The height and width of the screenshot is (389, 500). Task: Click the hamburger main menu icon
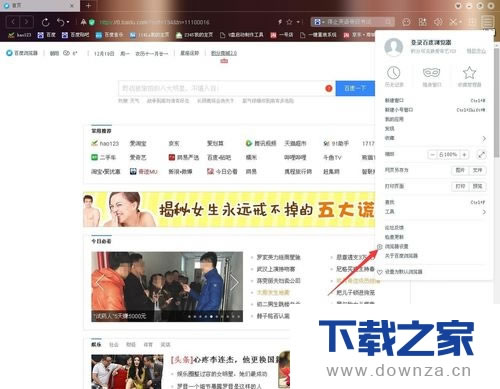(x=487, y=22)
